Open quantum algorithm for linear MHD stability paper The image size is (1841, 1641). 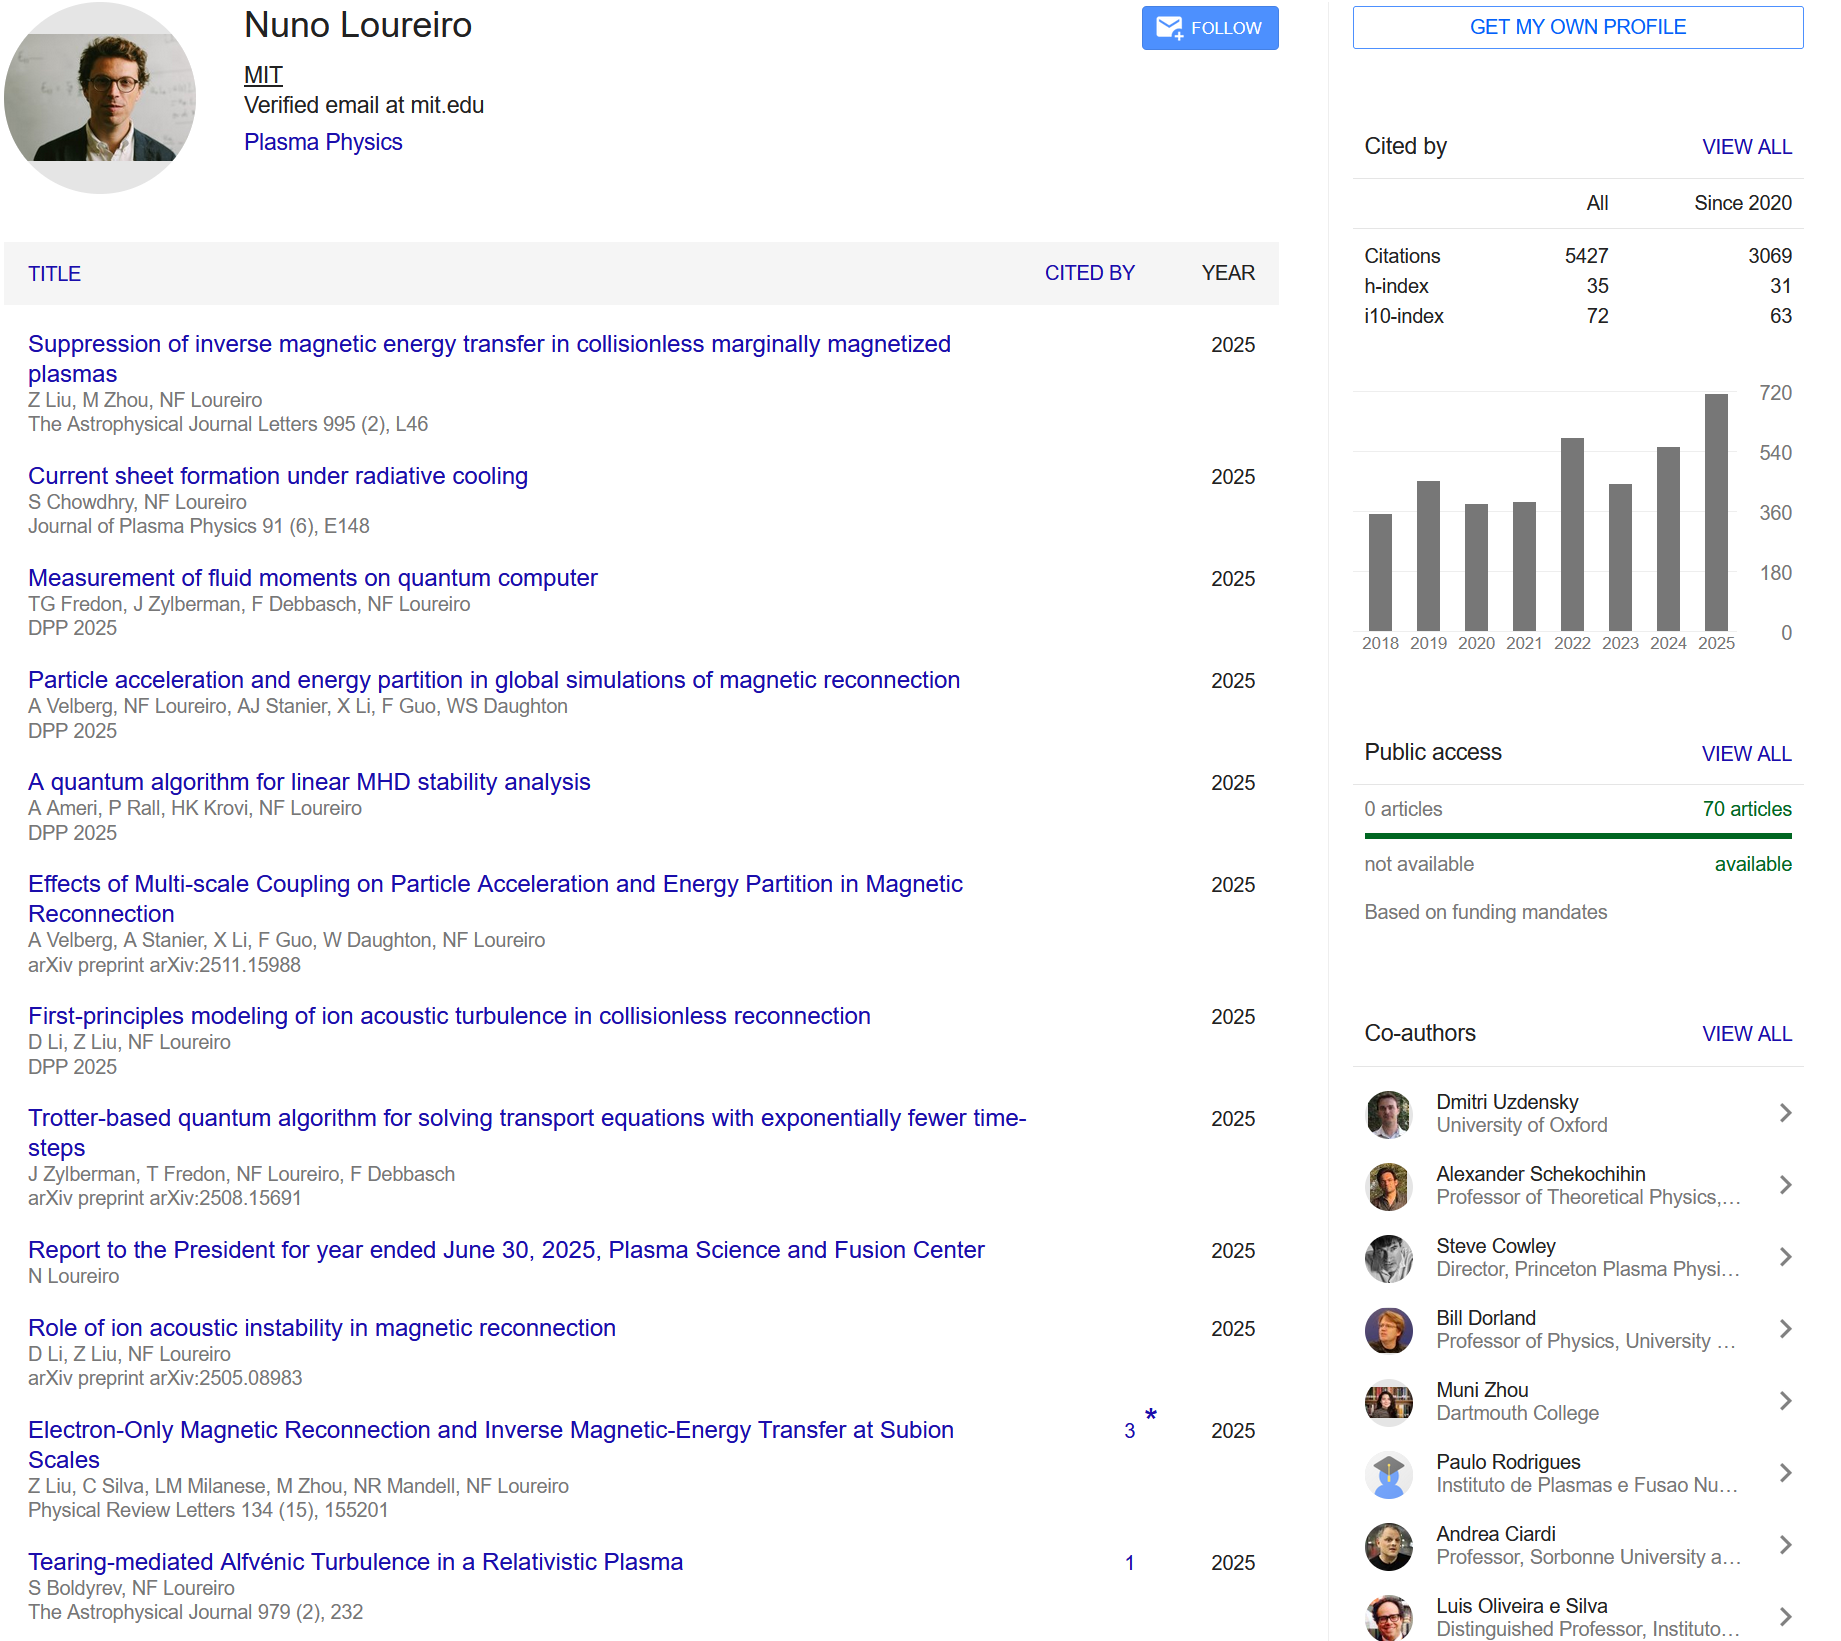pyautogui.click(x=309, y=782)
